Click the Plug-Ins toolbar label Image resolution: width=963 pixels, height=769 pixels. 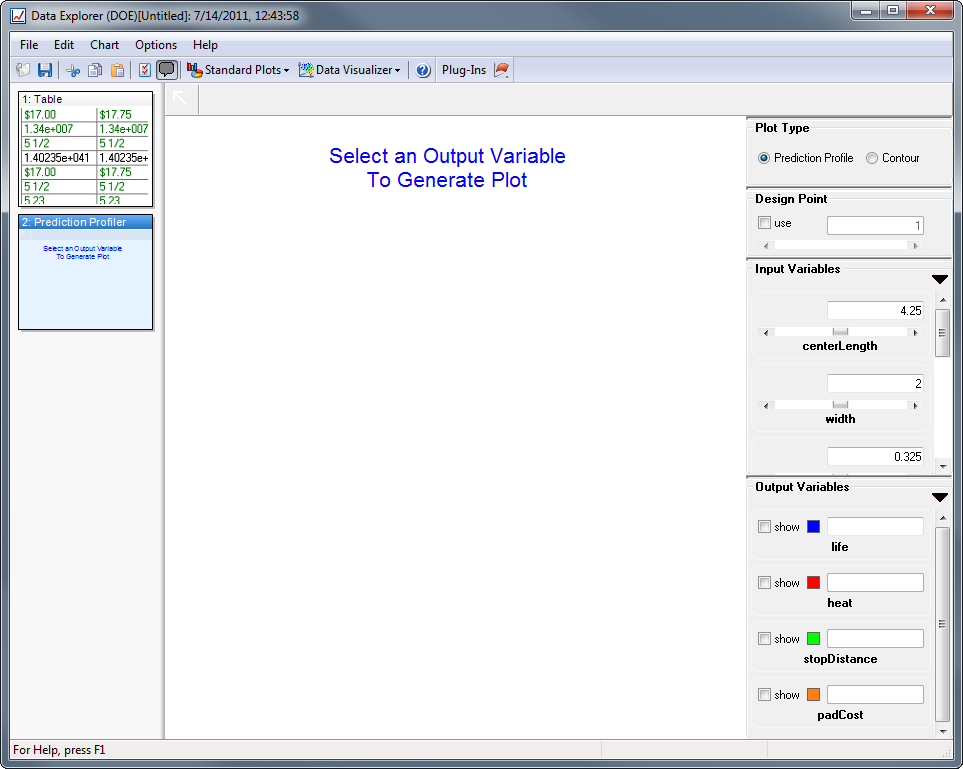(x=464, y=70)
